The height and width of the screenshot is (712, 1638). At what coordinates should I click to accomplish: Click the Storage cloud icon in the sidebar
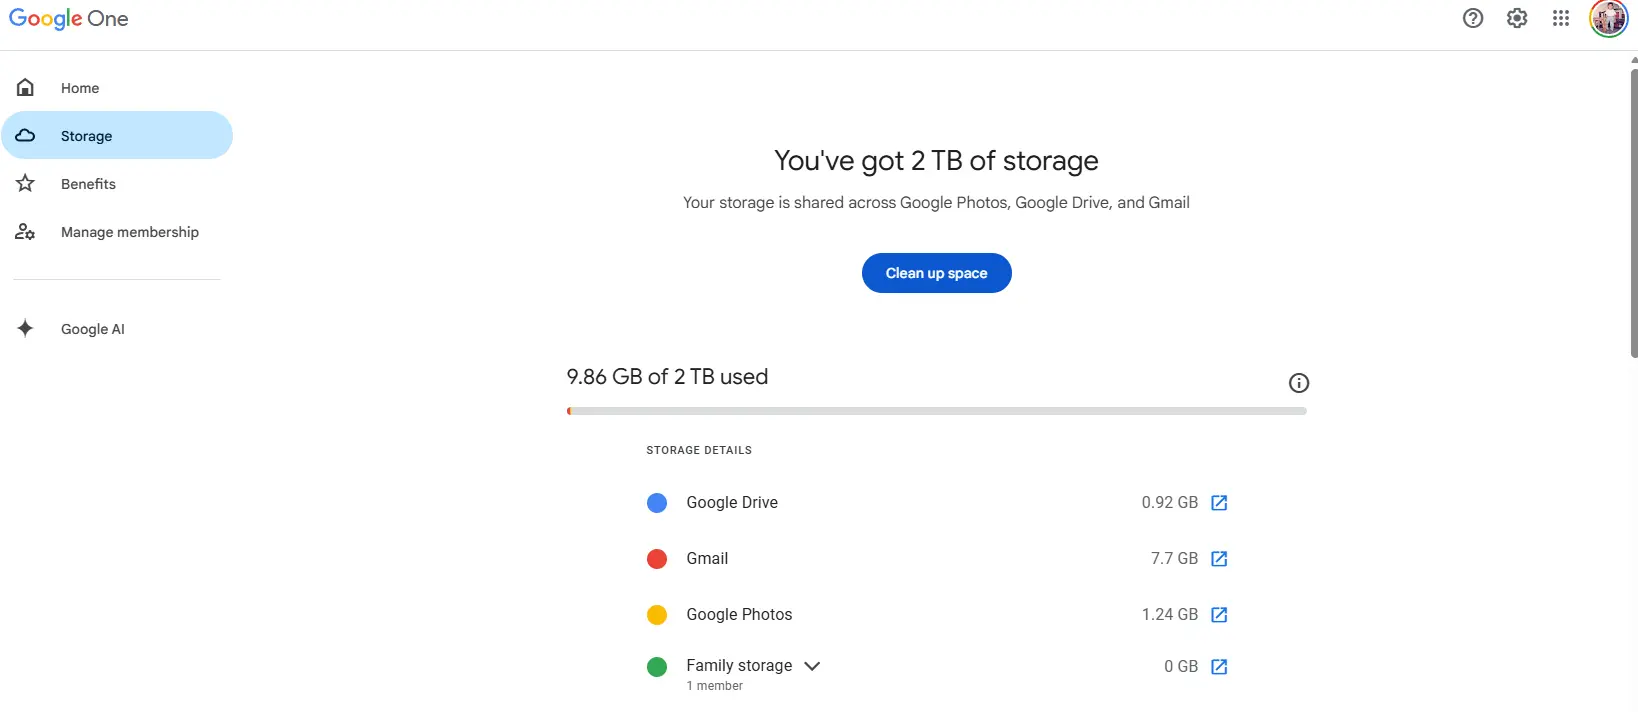coord(25,135)
